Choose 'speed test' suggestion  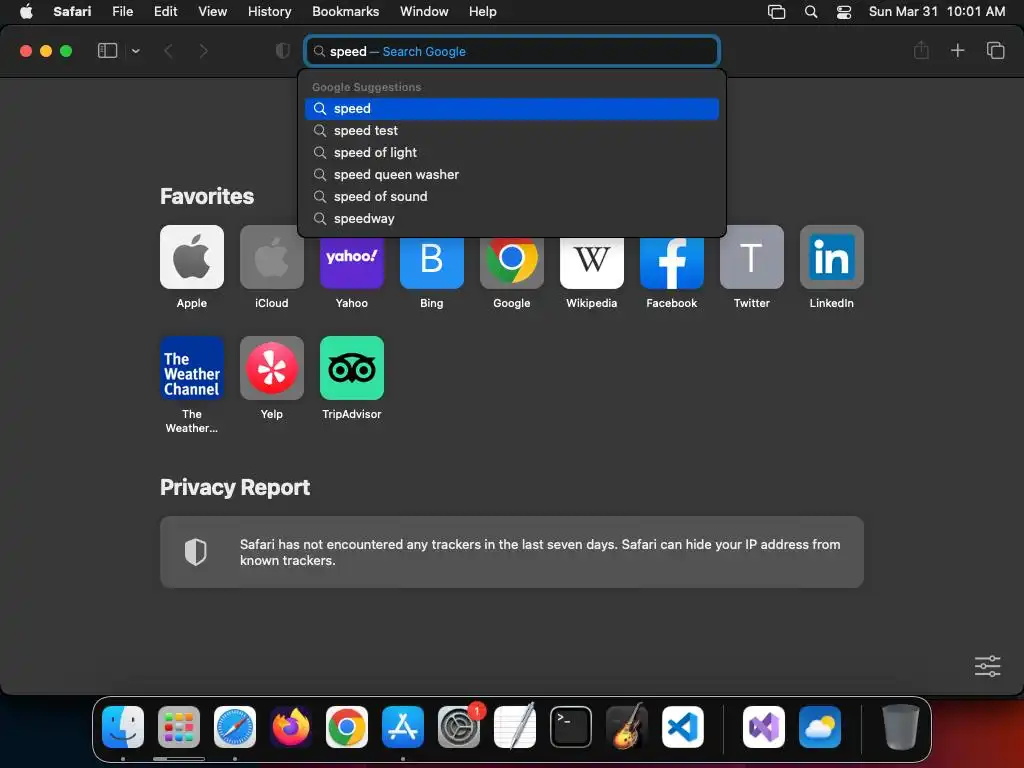pos(512,131)
